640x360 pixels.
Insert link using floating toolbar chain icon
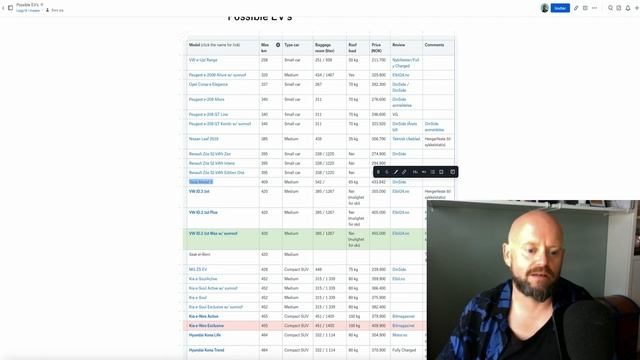coord(404,172)
